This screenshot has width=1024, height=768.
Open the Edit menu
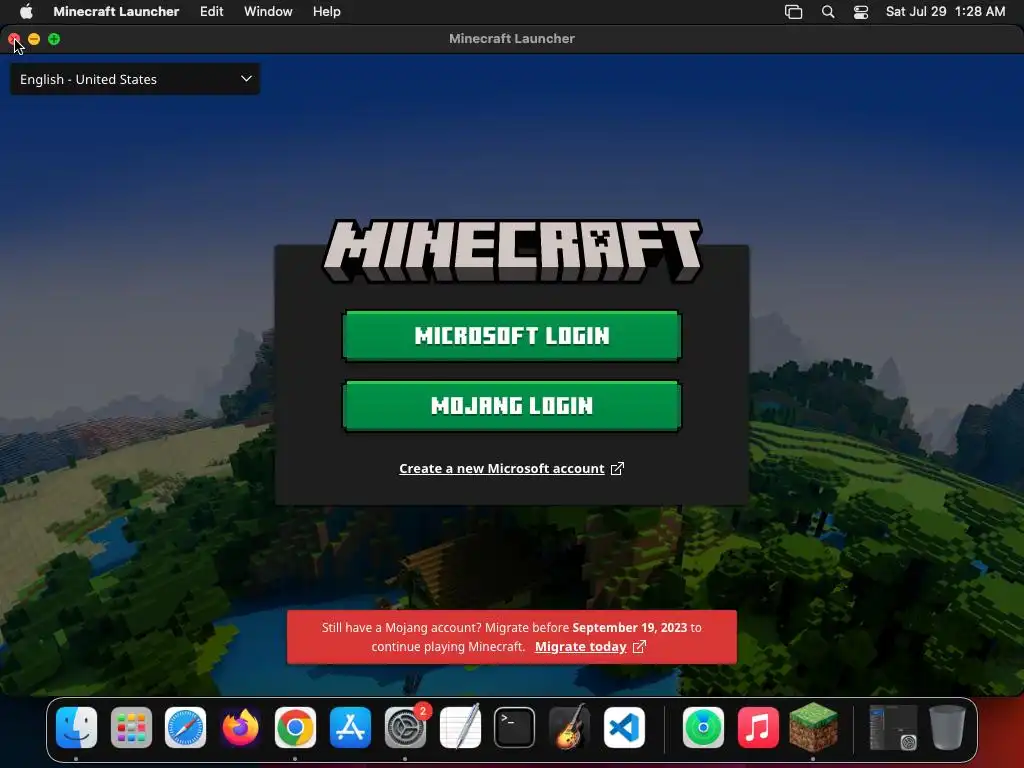coord(212,11)
